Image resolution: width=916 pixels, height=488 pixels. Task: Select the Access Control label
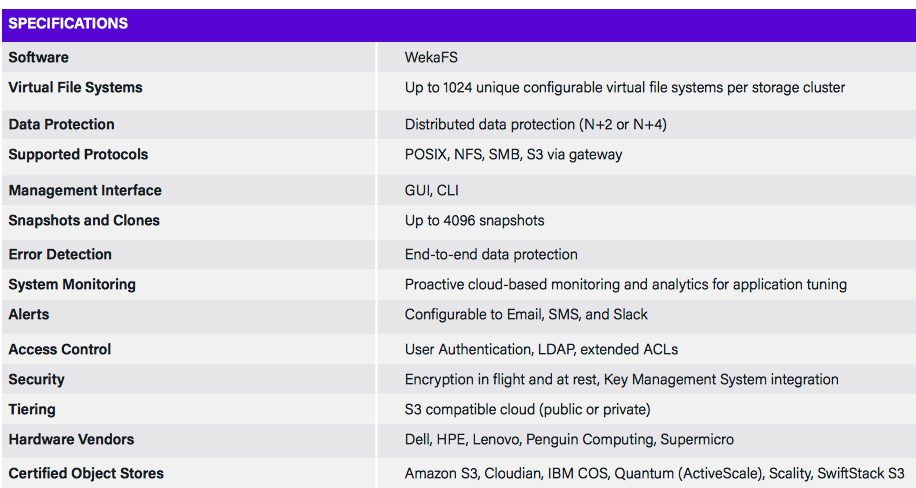(x=60, y=349)
